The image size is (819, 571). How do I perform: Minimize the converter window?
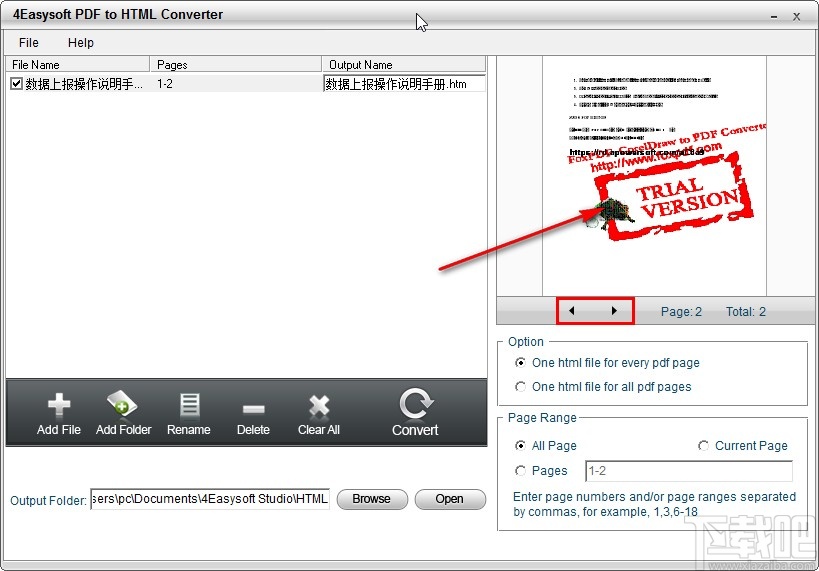coord(774,17)
